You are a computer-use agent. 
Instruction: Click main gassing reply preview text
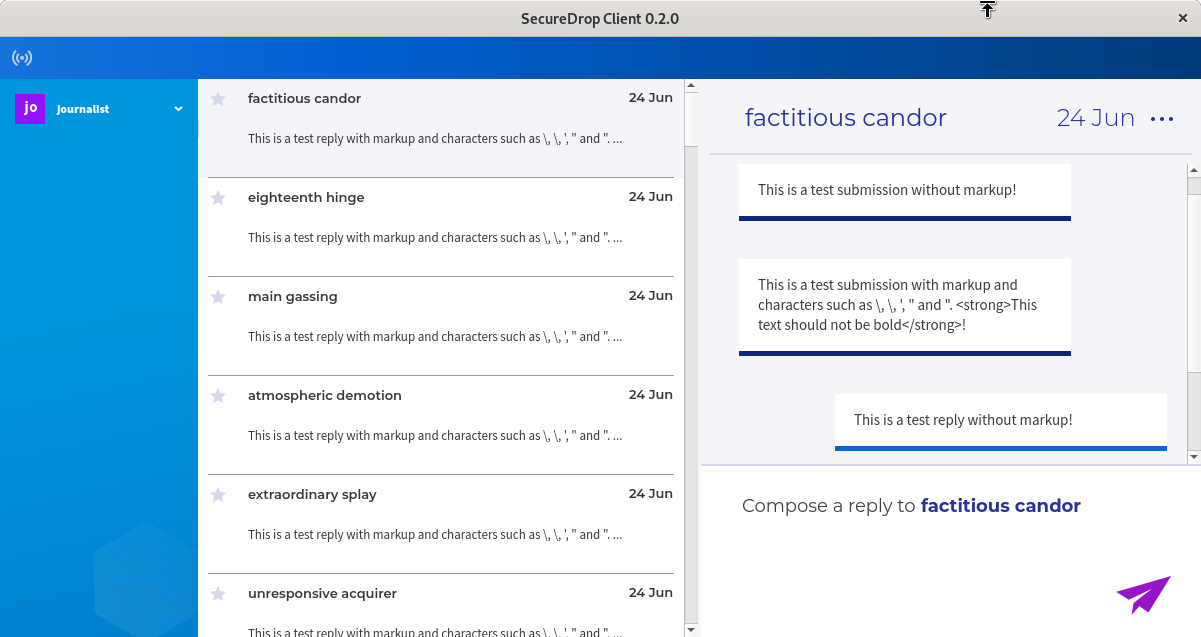click(x=435, y=337)
